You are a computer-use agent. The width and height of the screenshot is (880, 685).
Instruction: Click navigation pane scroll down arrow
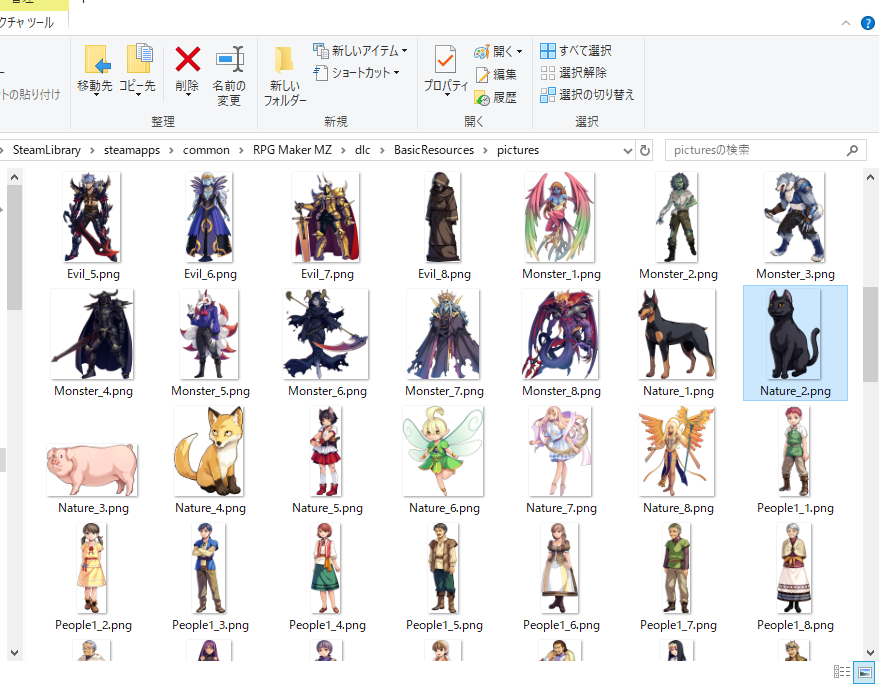click(x=15, y=652)
